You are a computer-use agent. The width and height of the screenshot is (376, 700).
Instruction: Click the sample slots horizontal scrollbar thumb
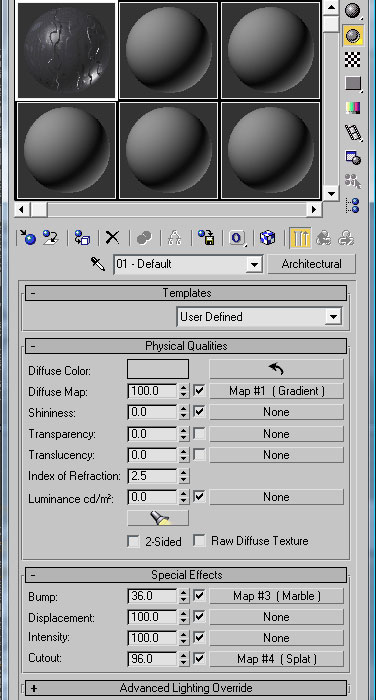click(39, 209)
